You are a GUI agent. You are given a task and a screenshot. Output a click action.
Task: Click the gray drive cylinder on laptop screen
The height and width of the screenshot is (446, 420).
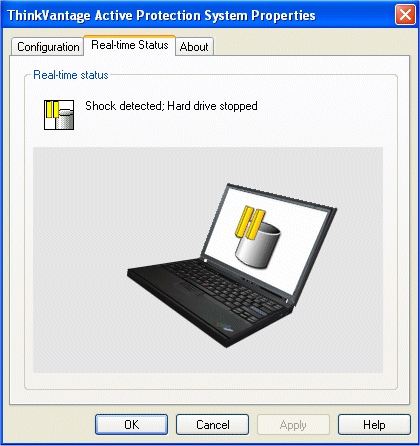[x=258, y=246]
